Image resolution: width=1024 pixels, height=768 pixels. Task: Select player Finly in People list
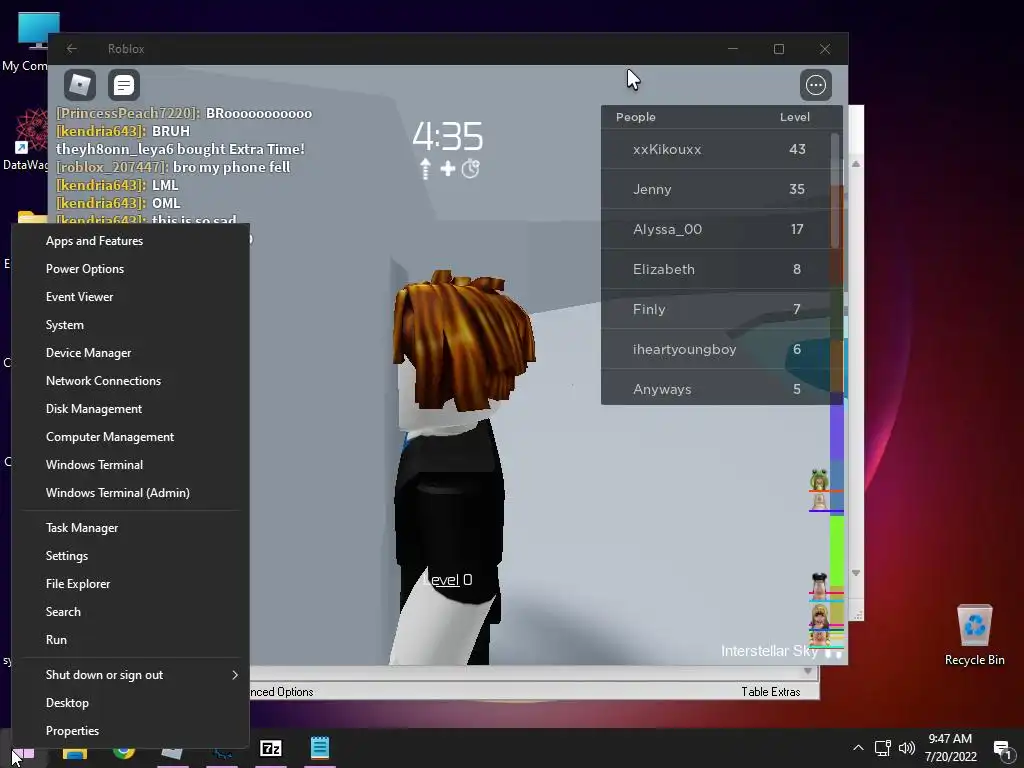coord(716,309)
